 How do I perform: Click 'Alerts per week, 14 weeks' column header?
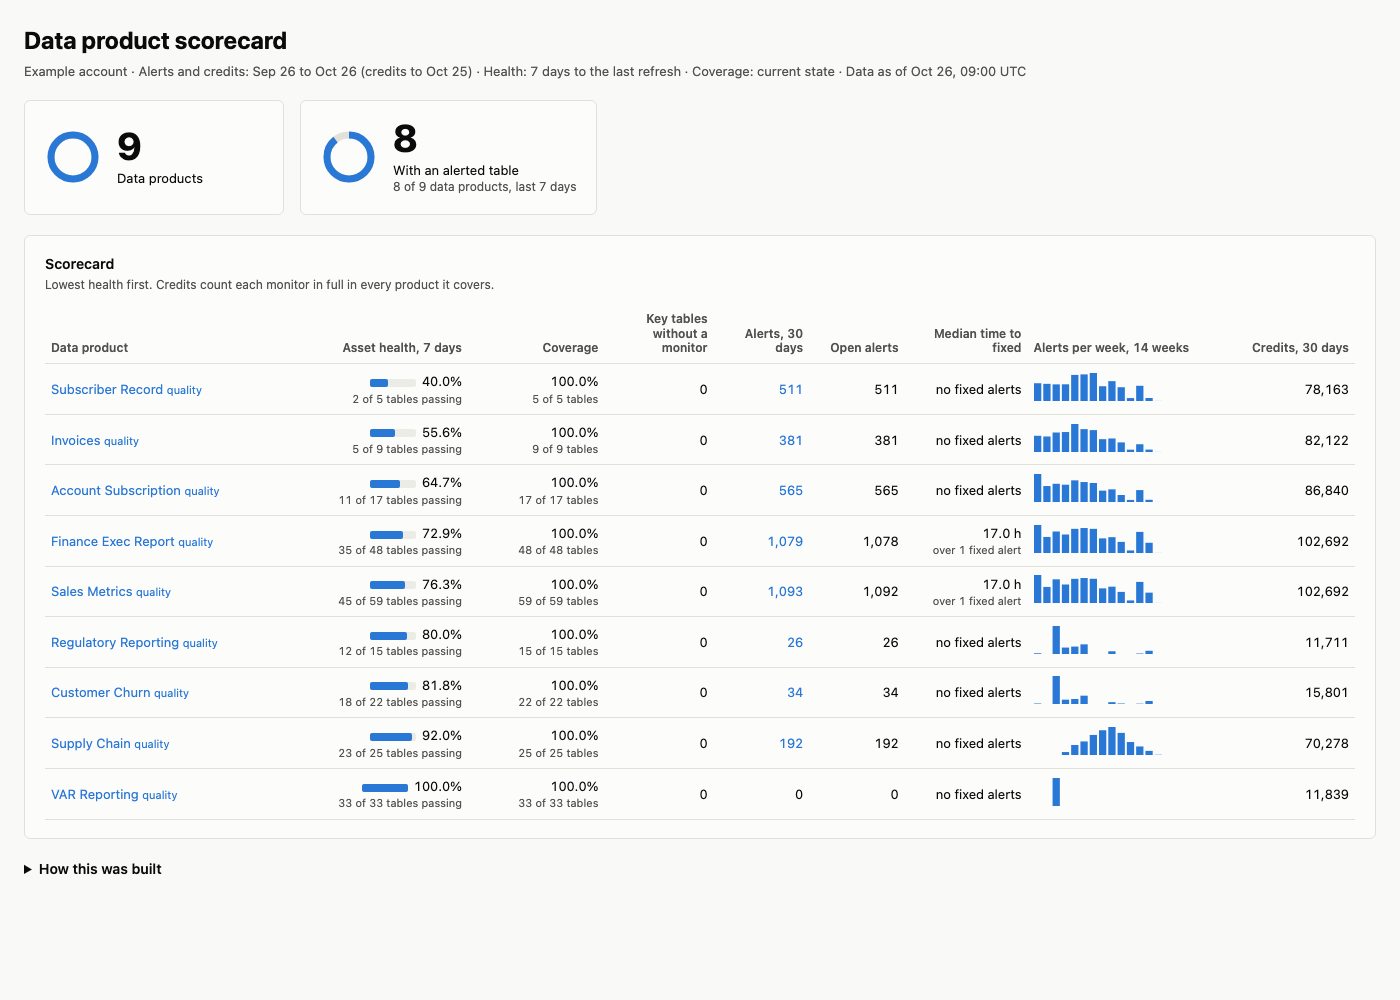click(x=1111, y=348)
